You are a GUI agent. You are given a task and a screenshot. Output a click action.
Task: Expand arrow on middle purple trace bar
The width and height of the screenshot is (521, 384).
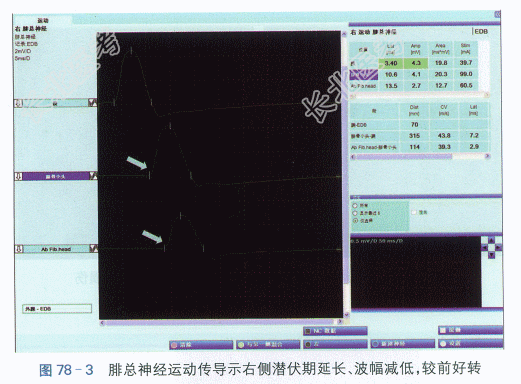(x=93, y=176)
